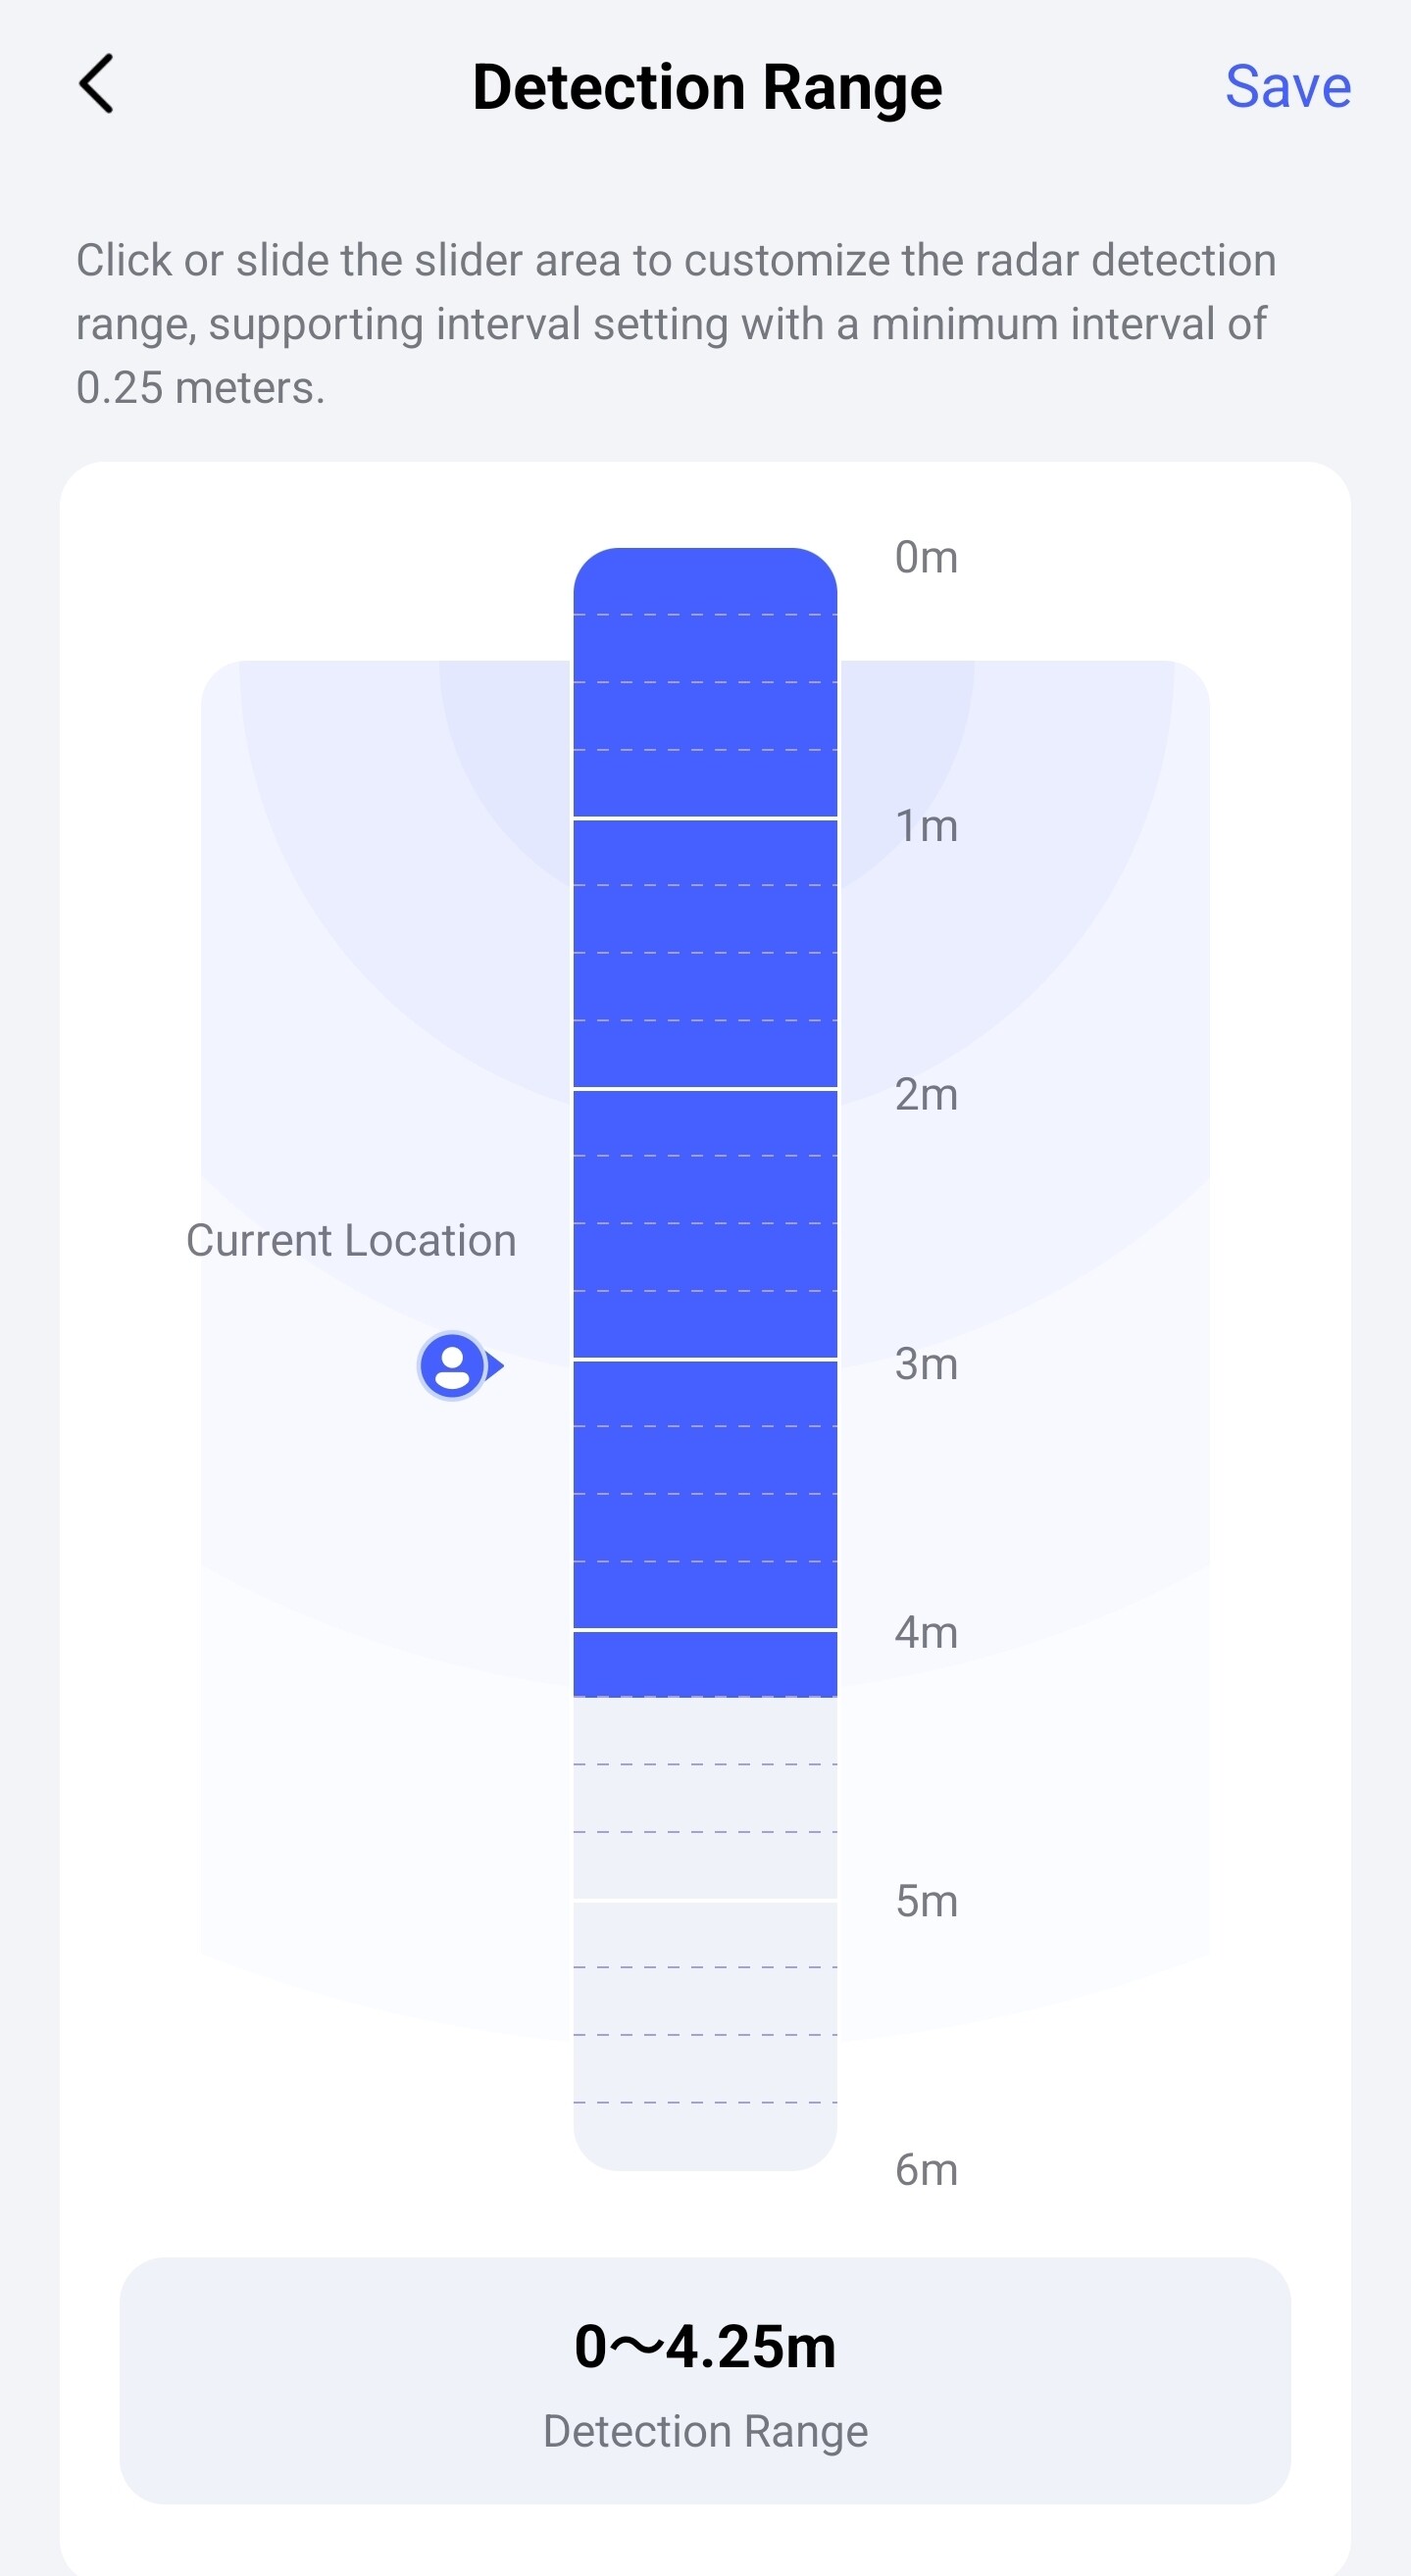Click the 0~4.25m range value readout
This screenshot has height=2576, width=1411.
tap(705, 2347)
